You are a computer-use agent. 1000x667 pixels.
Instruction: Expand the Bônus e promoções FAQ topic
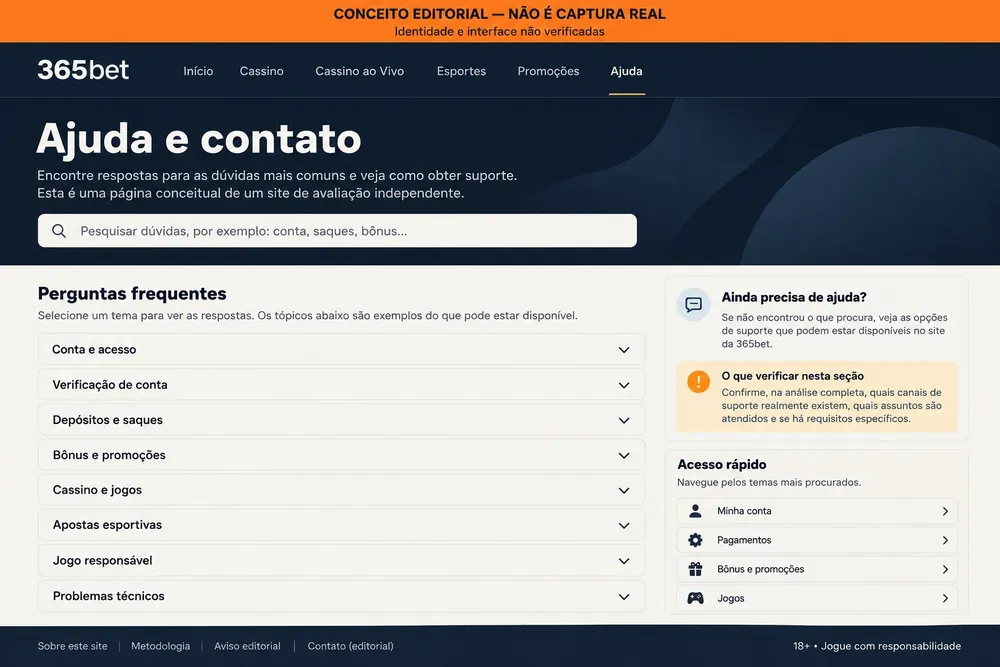(341, 455)
